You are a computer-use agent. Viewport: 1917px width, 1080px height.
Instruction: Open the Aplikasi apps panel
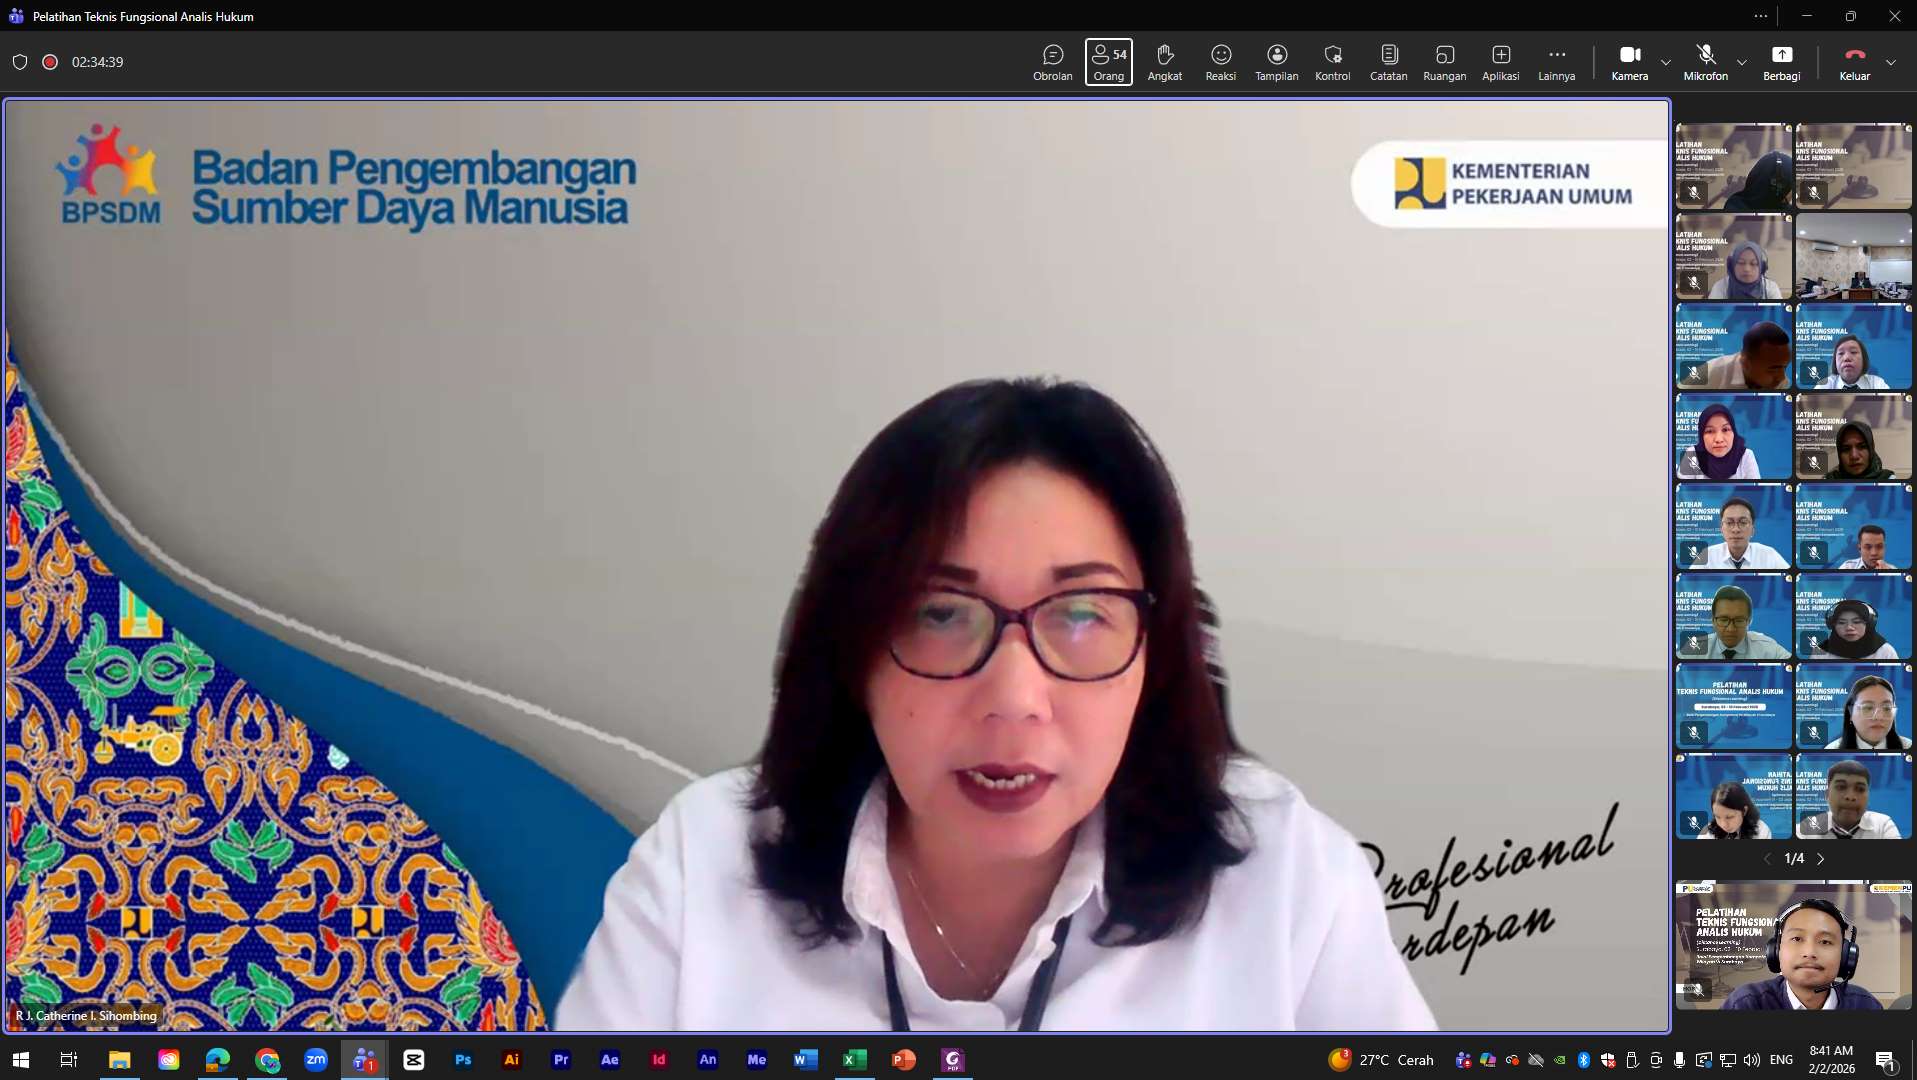1500,62
